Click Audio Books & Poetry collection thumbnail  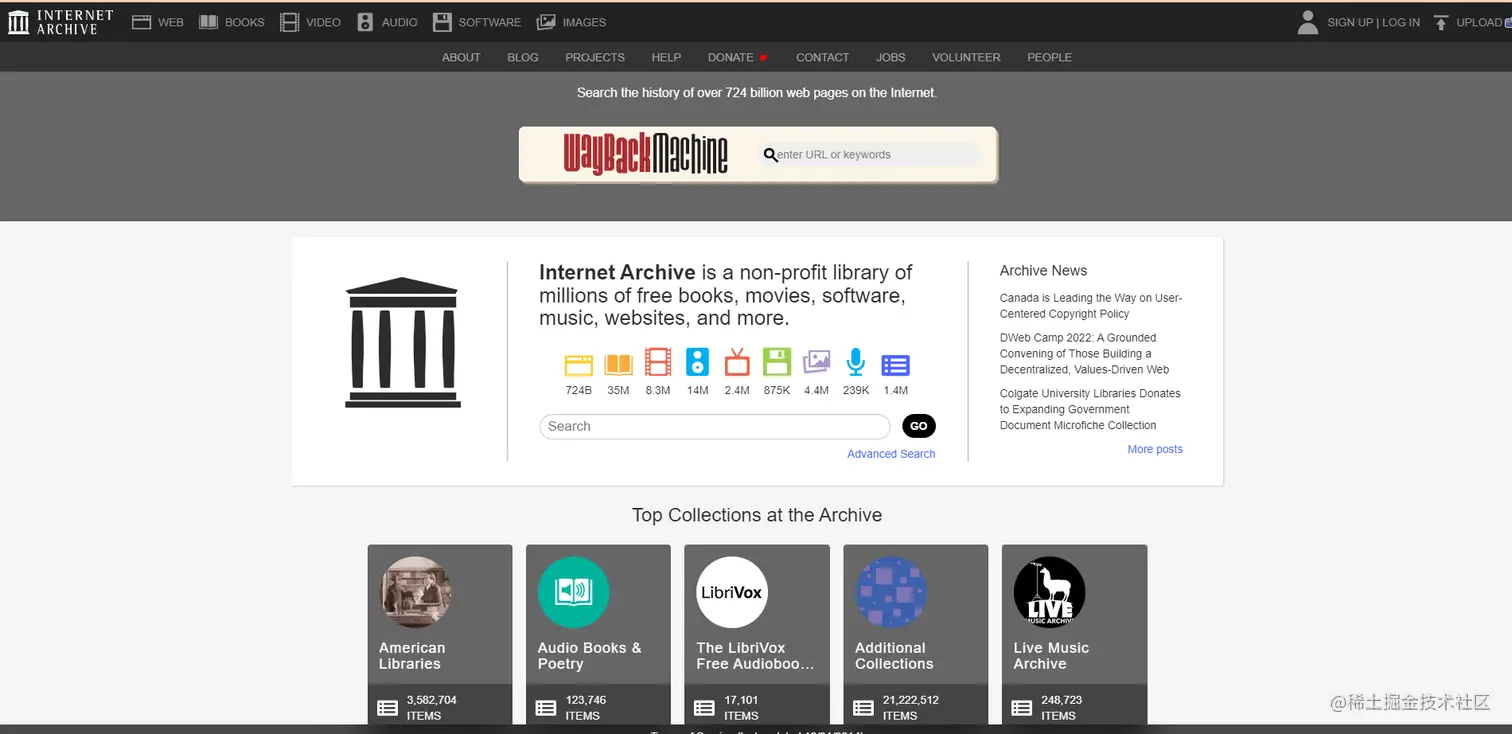point(574,592)
